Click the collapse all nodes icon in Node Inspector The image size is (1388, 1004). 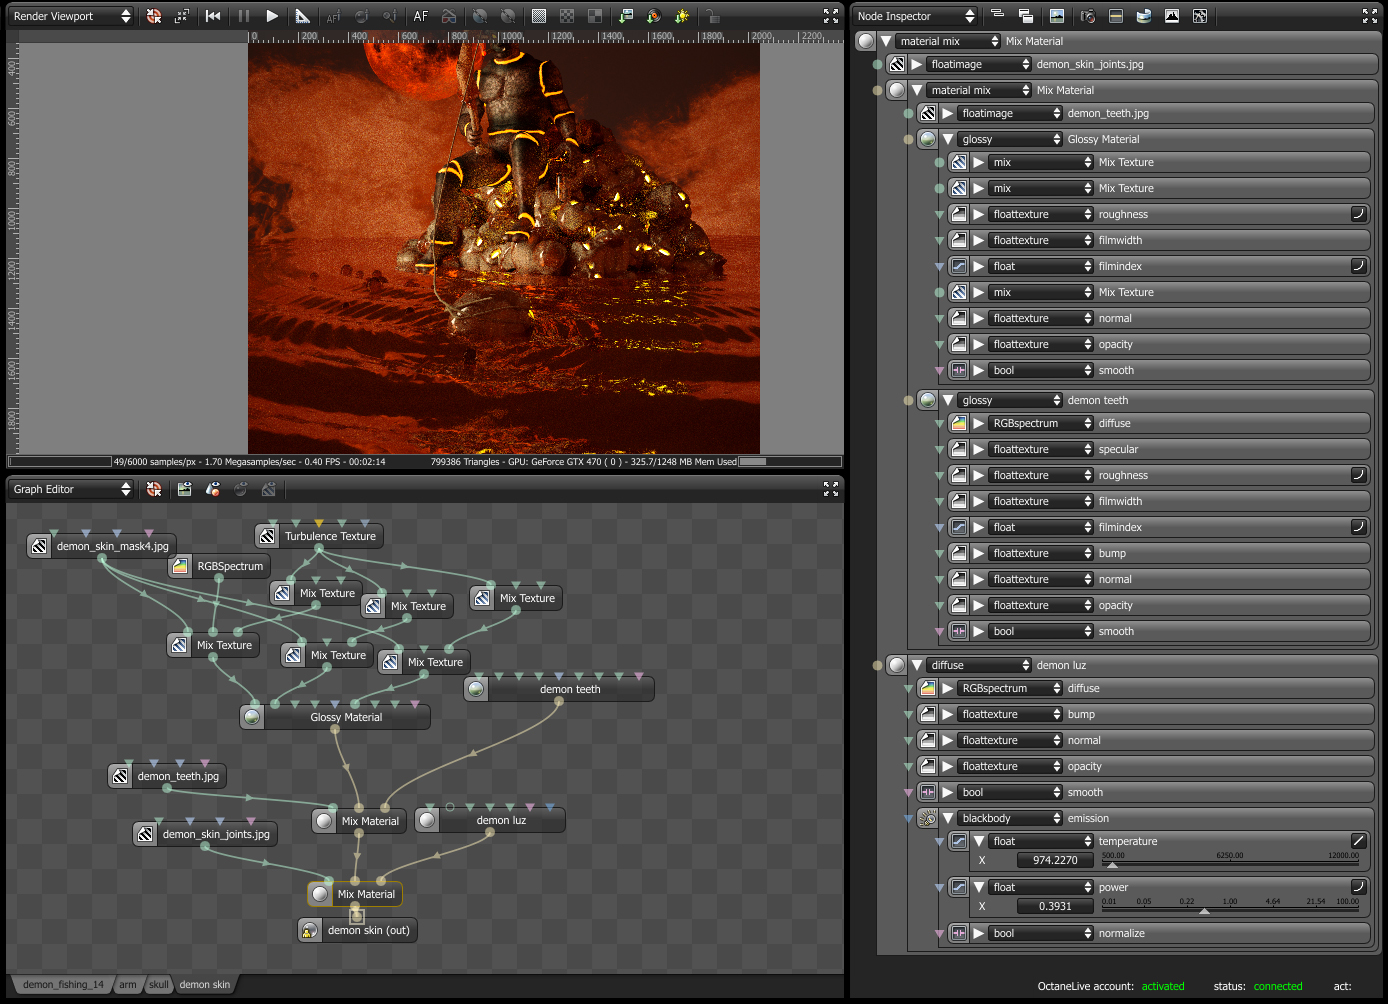coord(997,16)
